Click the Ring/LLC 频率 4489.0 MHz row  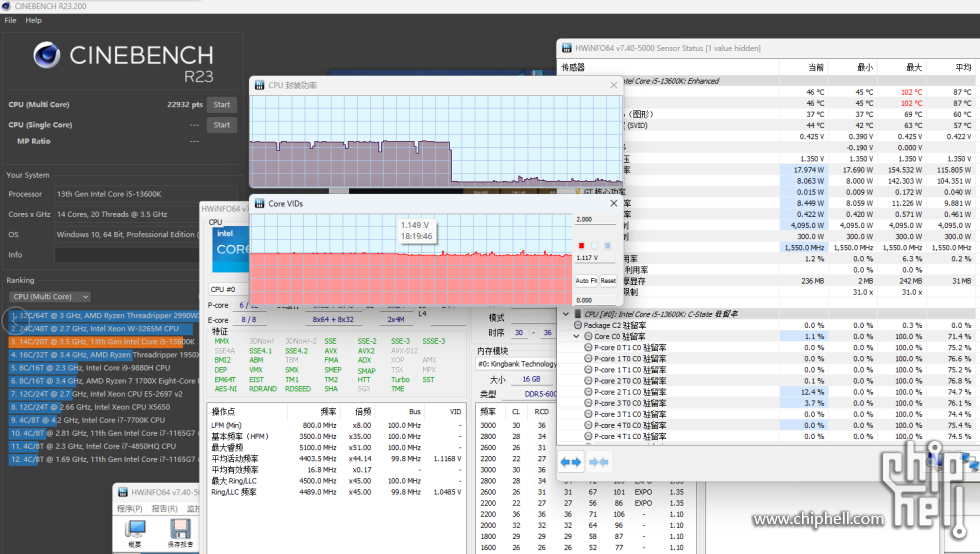coord(337,492)
